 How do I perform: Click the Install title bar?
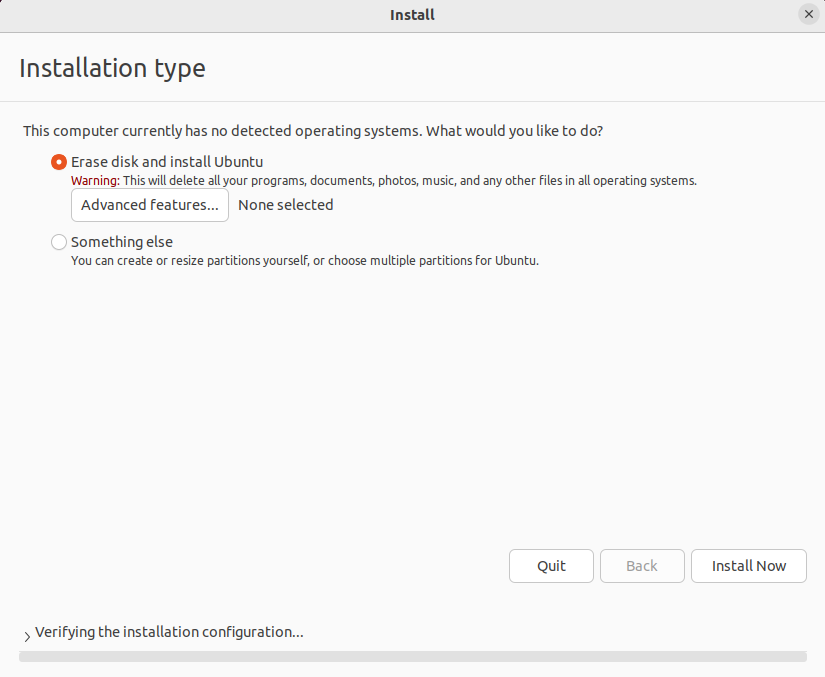click(412, 15)
